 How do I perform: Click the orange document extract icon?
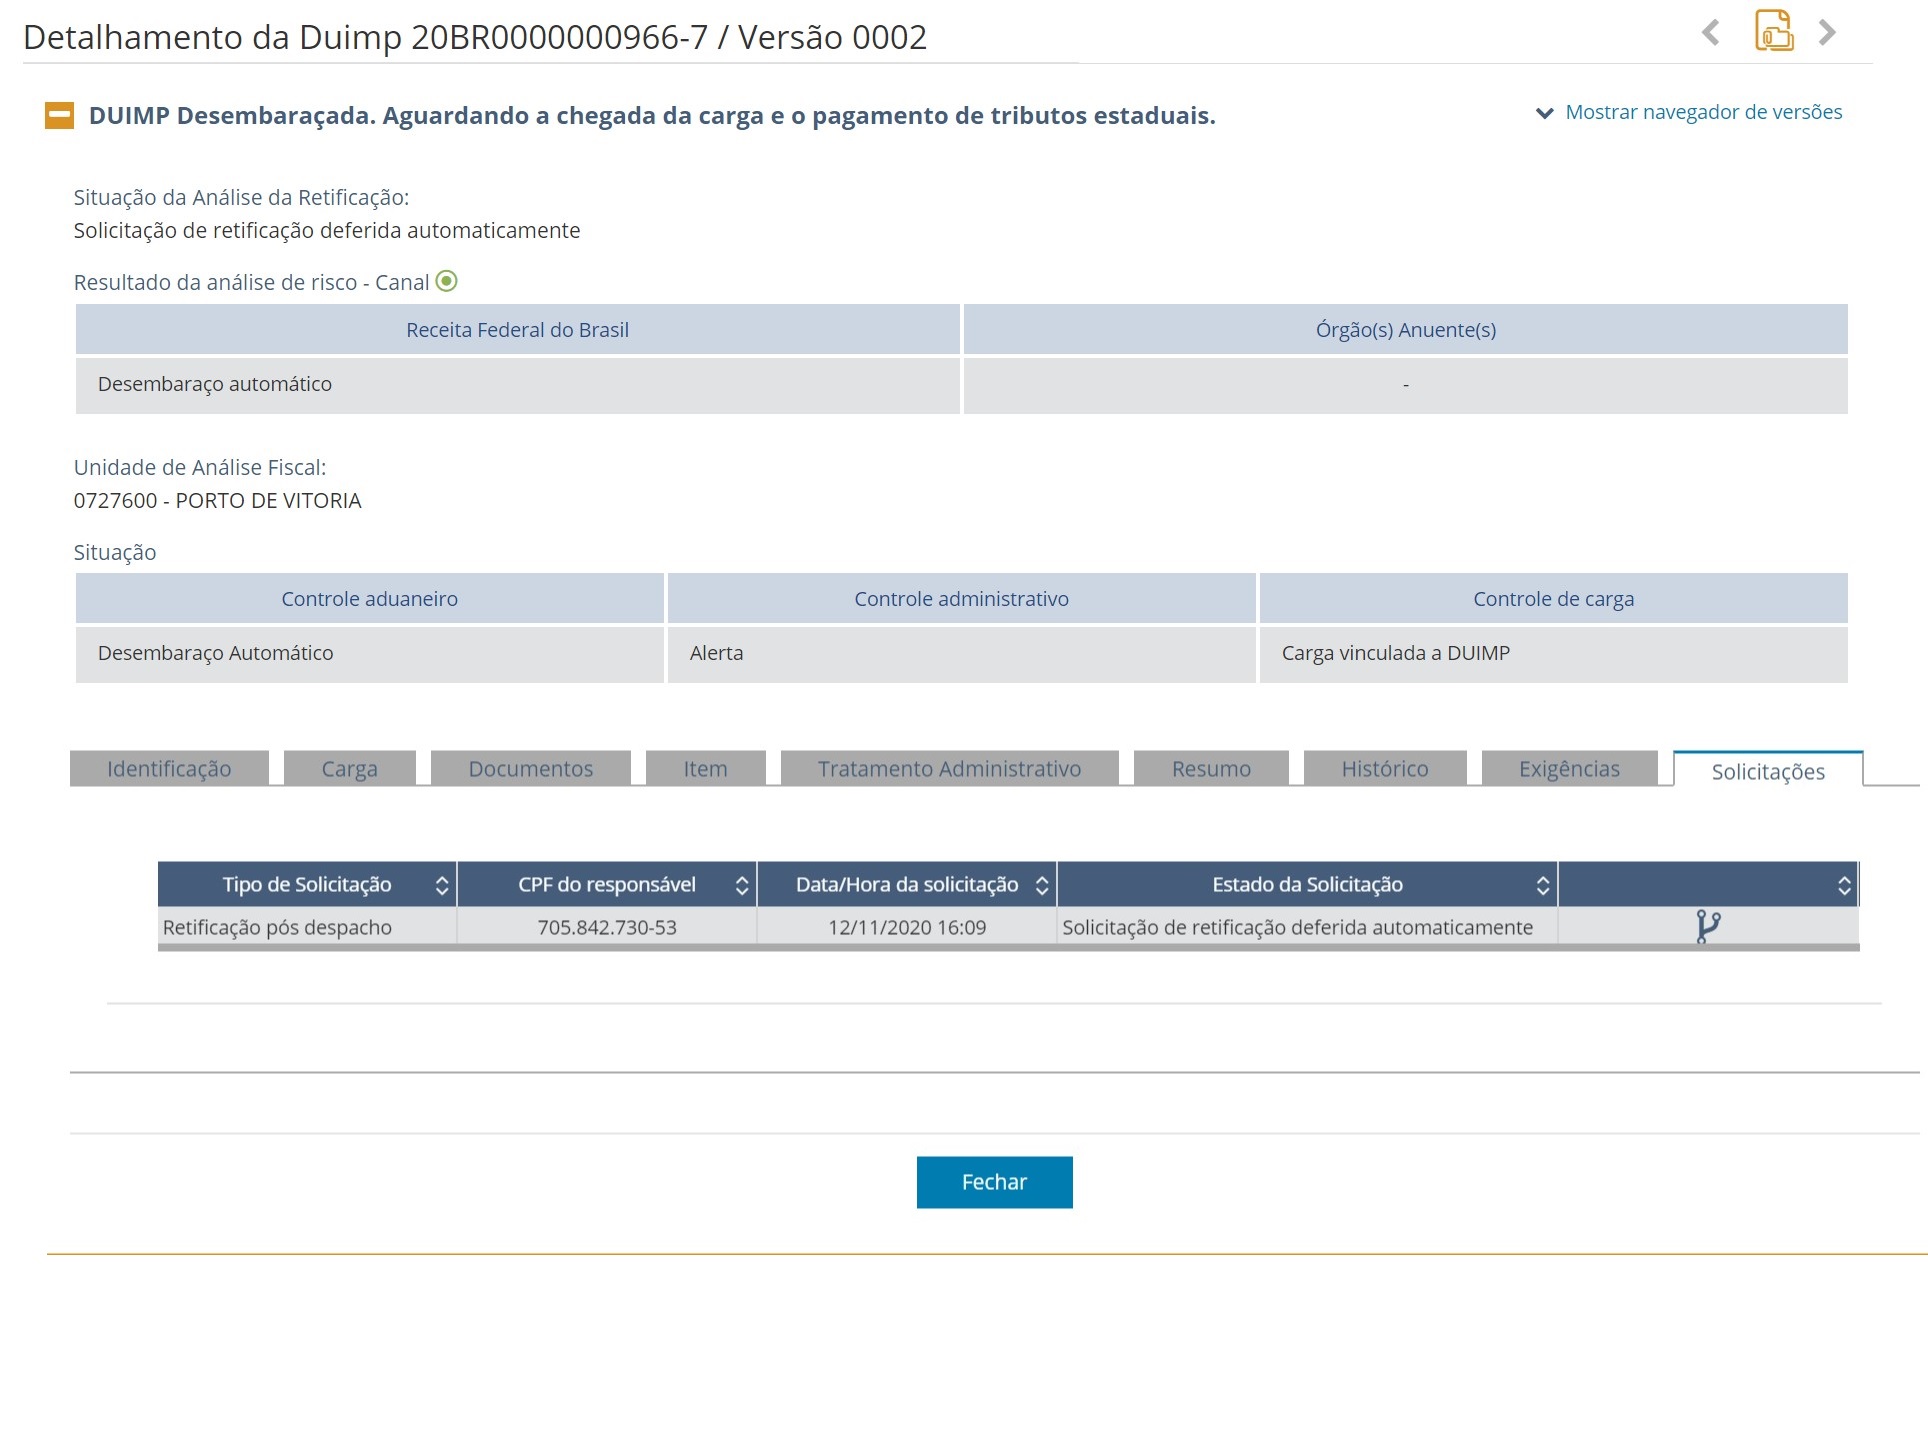[x=1773, y=31]
